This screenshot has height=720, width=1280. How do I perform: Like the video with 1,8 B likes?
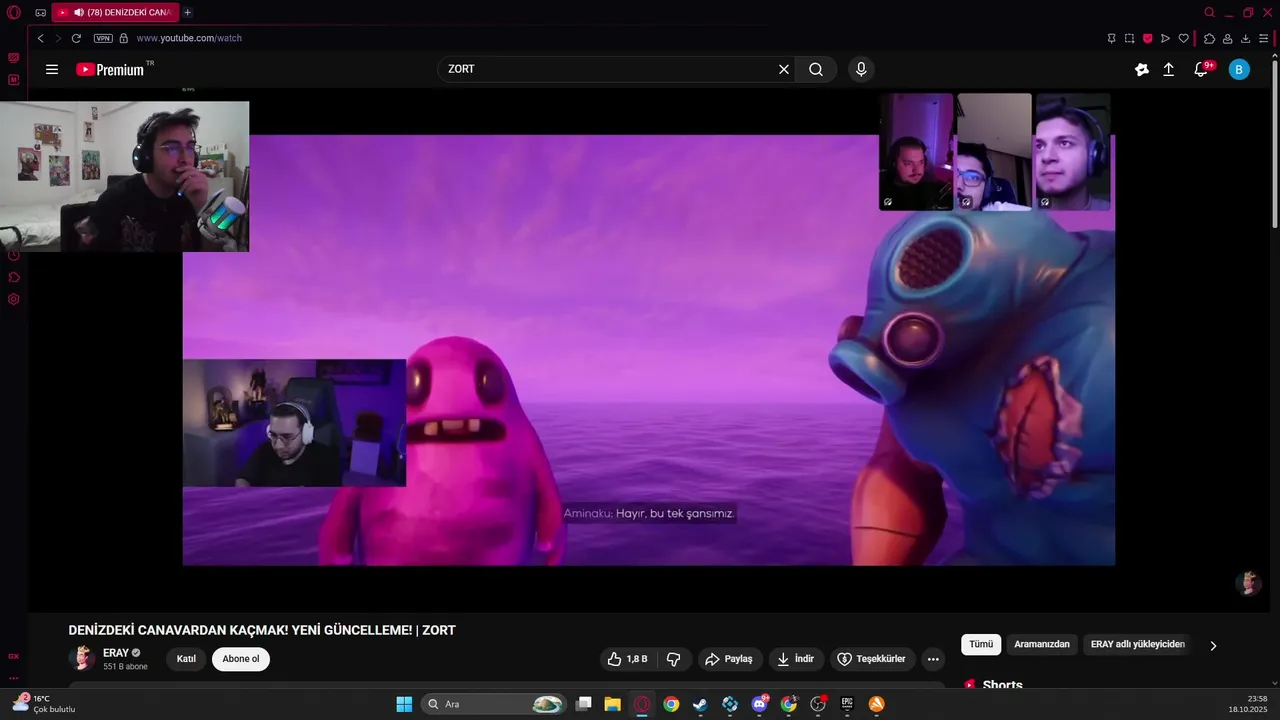click(627, 659)
